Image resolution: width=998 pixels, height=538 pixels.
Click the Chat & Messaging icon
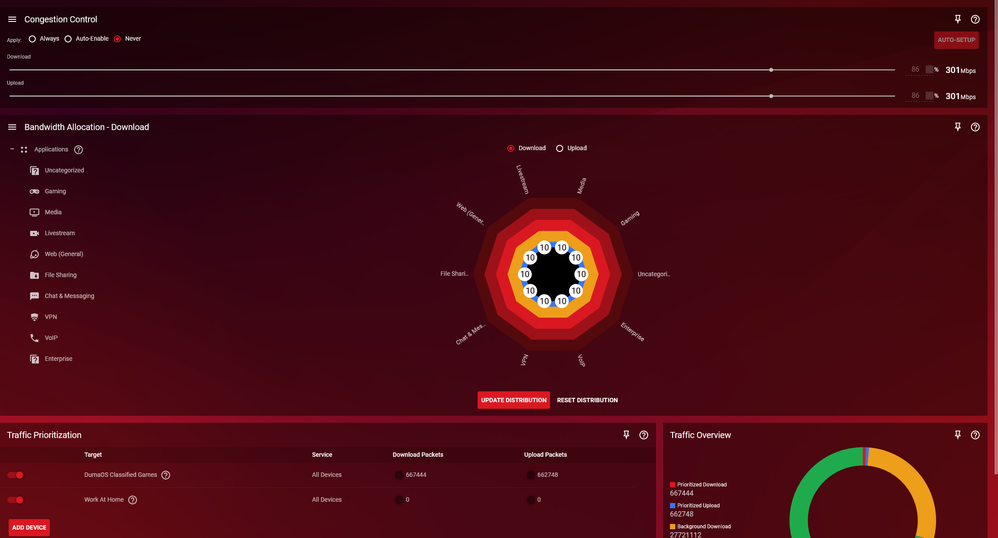pos(34,296)
